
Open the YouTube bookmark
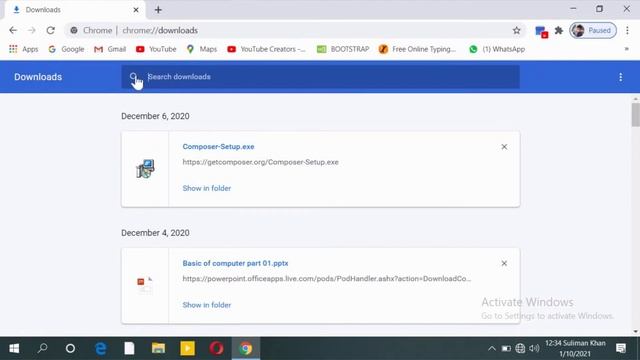tap(156, 49)
